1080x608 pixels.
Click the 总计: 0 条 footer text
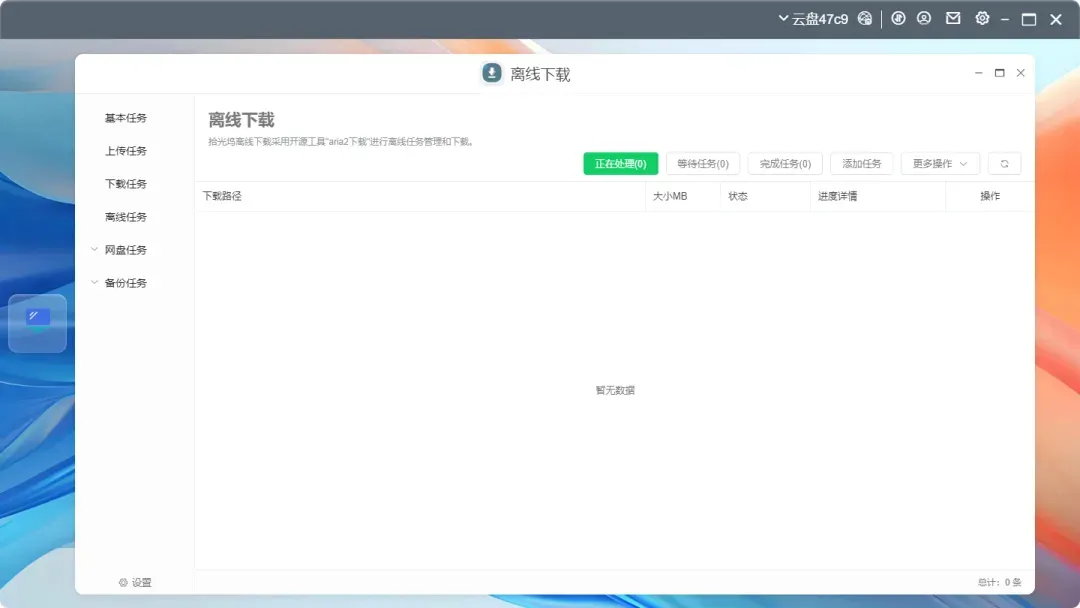coord(999,583)
